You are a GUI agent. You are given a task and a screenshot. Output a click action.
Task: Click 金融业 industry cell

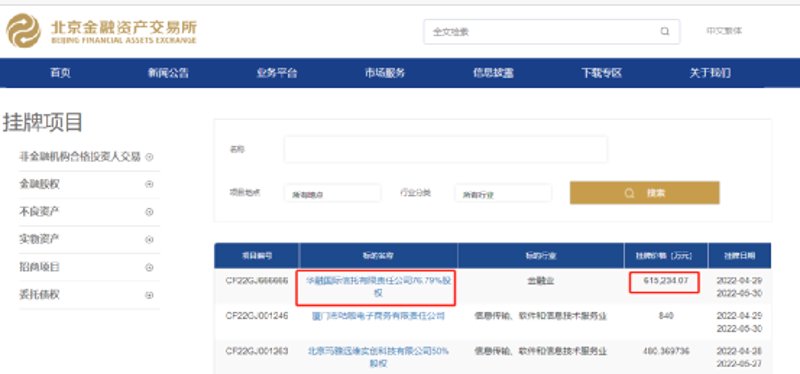541,281
